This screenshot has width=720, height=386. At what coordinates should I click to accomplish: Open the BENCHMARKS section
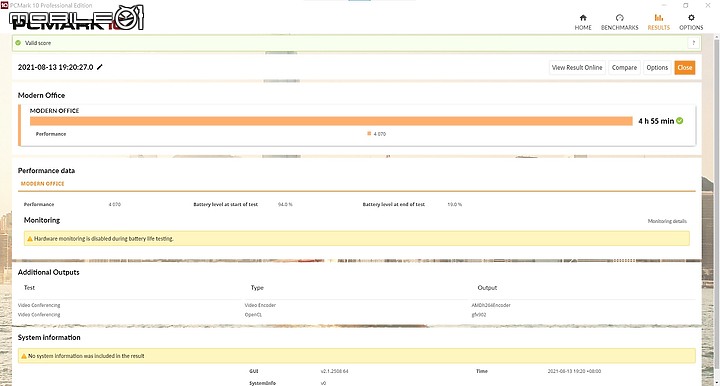(619, 22)
